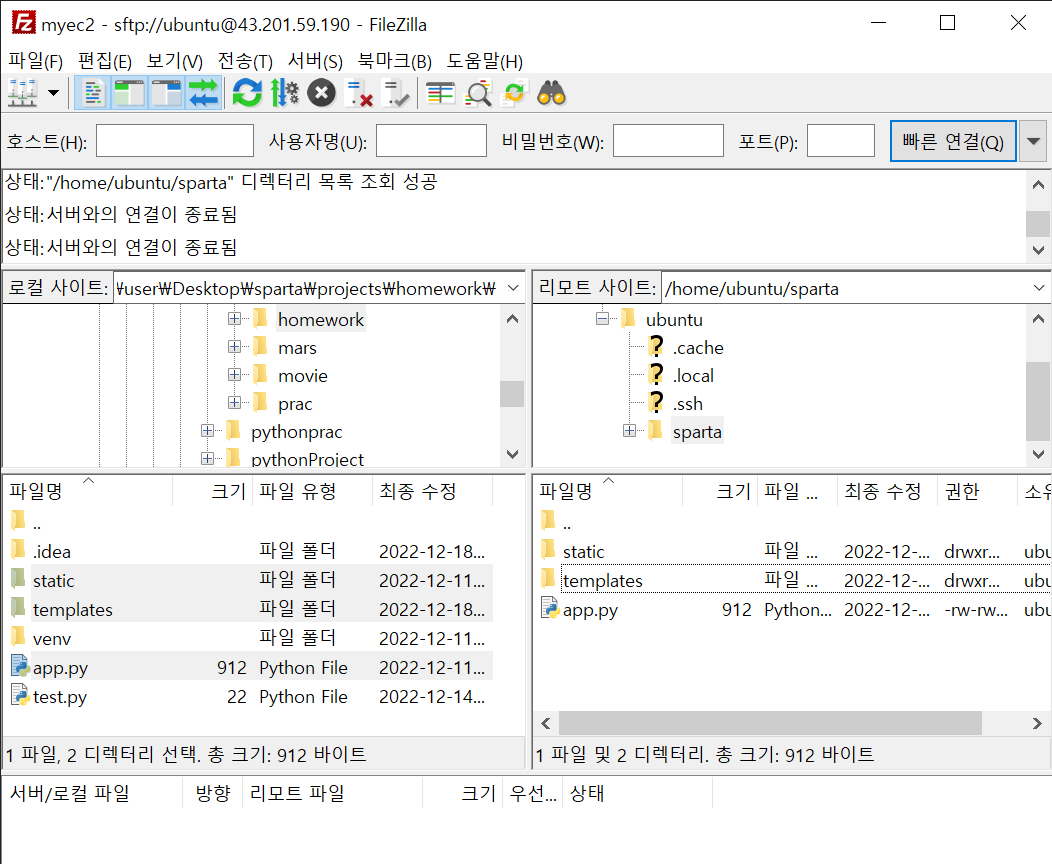The image size is (1052, 864).
Task: Open the 보기(V) menu
Action: pyautogui.click(x=174, y=61)
